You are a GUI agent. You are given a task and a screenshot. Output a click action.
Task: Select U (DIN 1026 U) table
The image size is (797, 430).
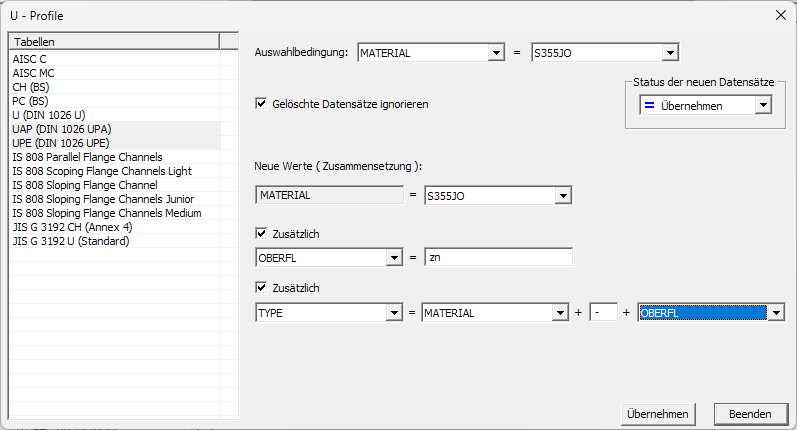click(49, 115)
